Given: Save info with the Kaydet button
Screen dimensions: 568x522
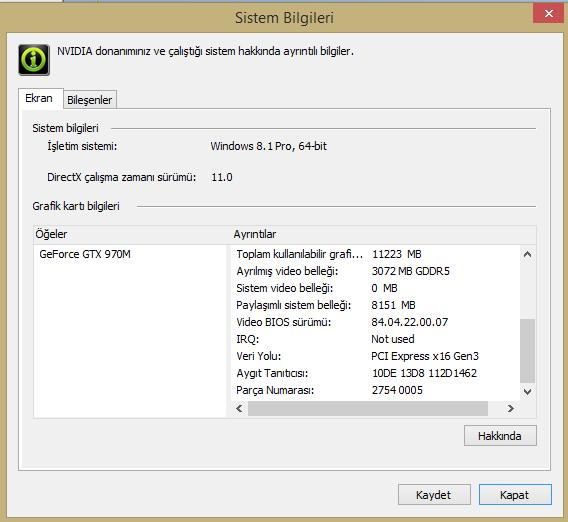Looking at the screenshot, I should pos(434,495).
